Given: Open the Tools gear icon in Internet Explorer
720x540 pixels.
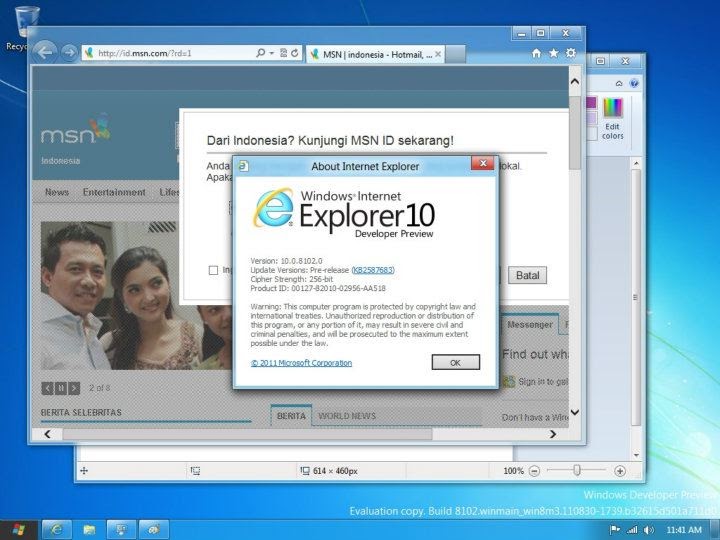Looking at the screenshot, I should point(571,53).
